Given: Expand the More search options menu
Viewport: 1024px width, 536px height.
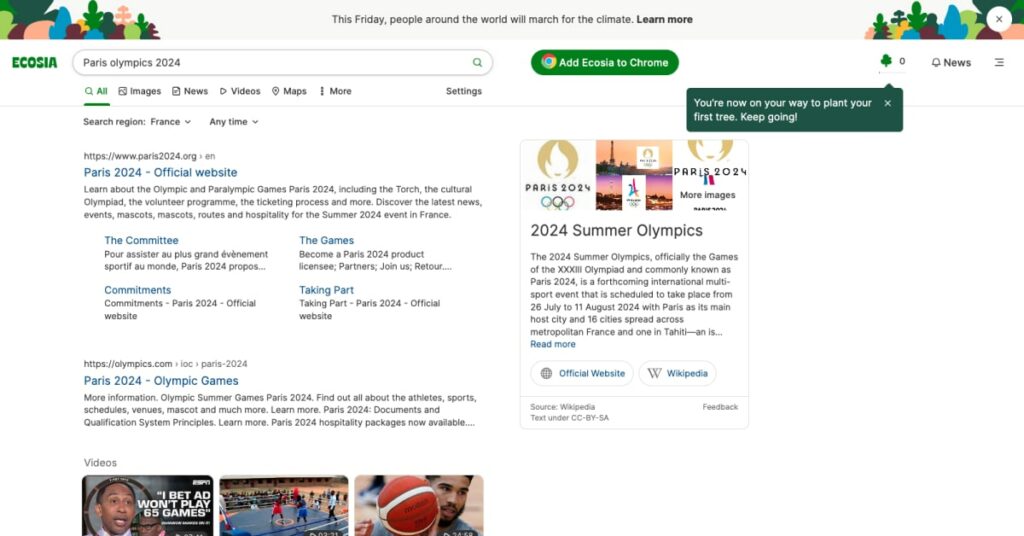Looking at the screenshot, I should (334, 91).
